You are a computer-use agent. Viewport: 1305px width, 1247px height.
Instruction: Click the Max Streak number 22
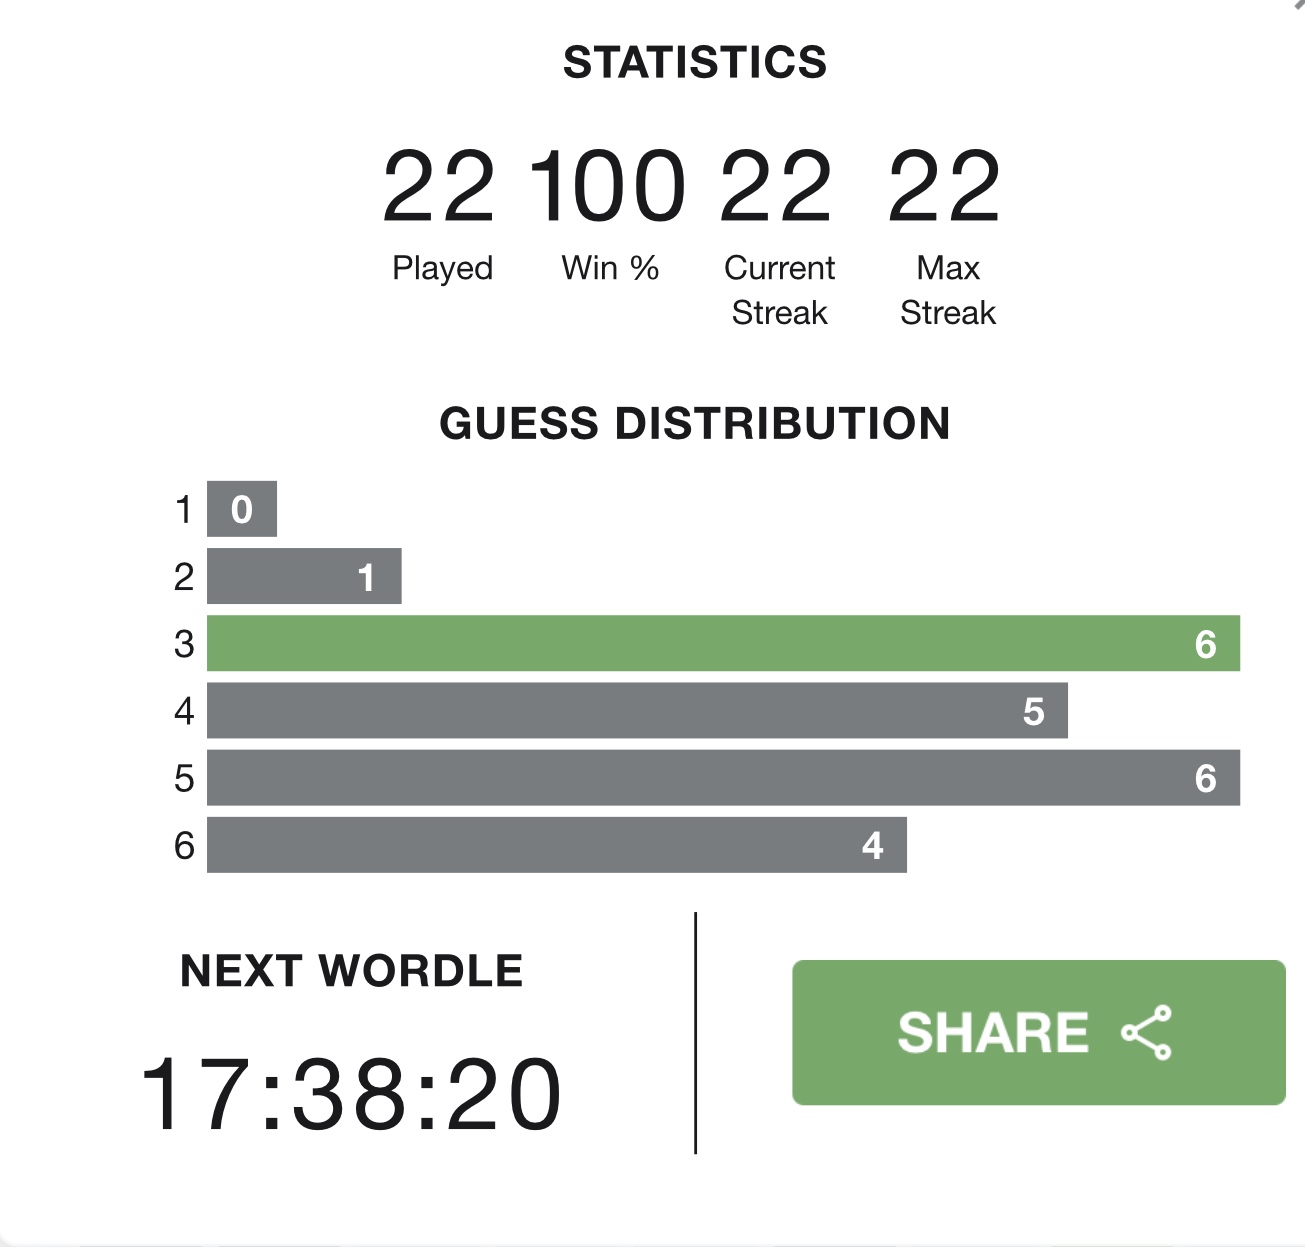coord(944,186)
